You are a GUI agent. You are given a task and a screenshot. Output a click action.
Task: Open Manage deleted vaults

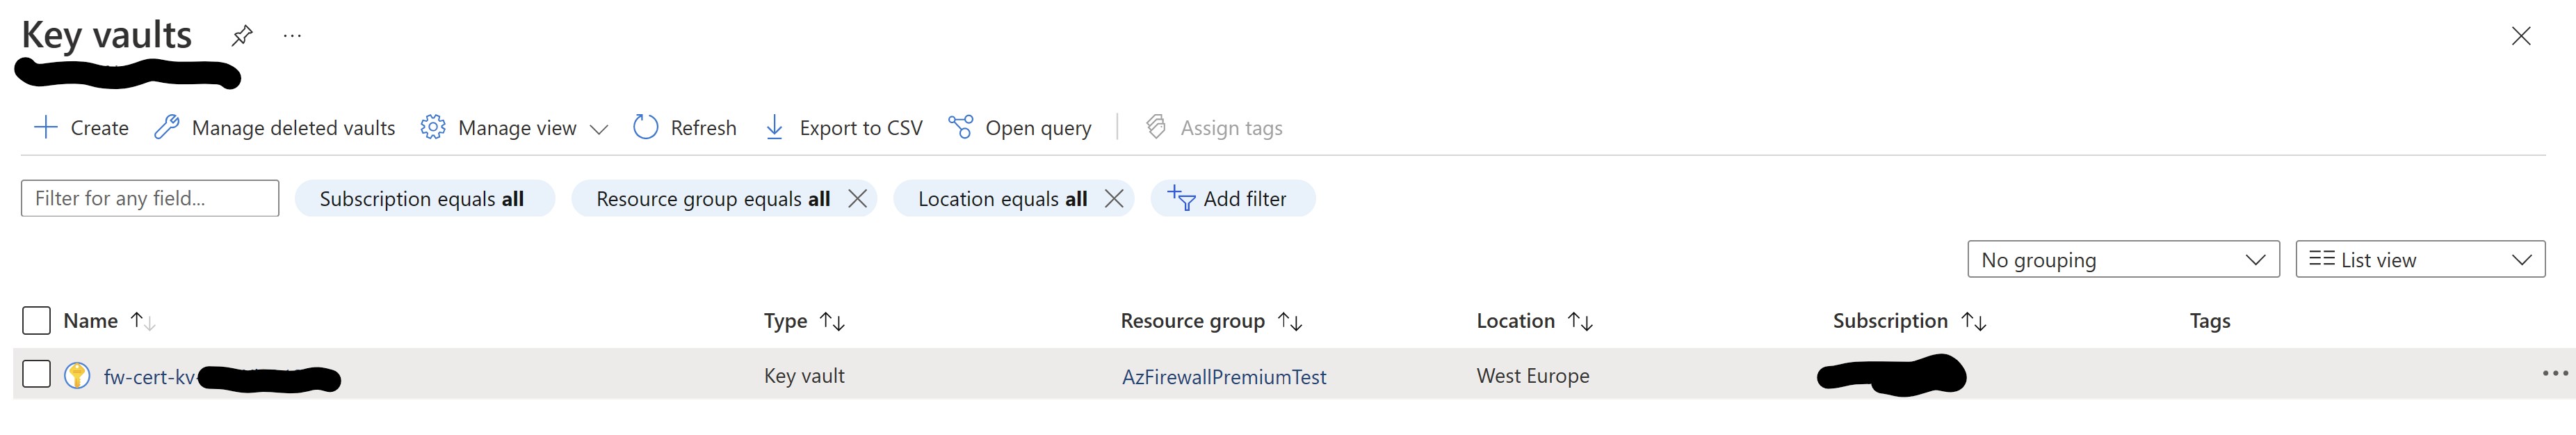click(275, 128)
